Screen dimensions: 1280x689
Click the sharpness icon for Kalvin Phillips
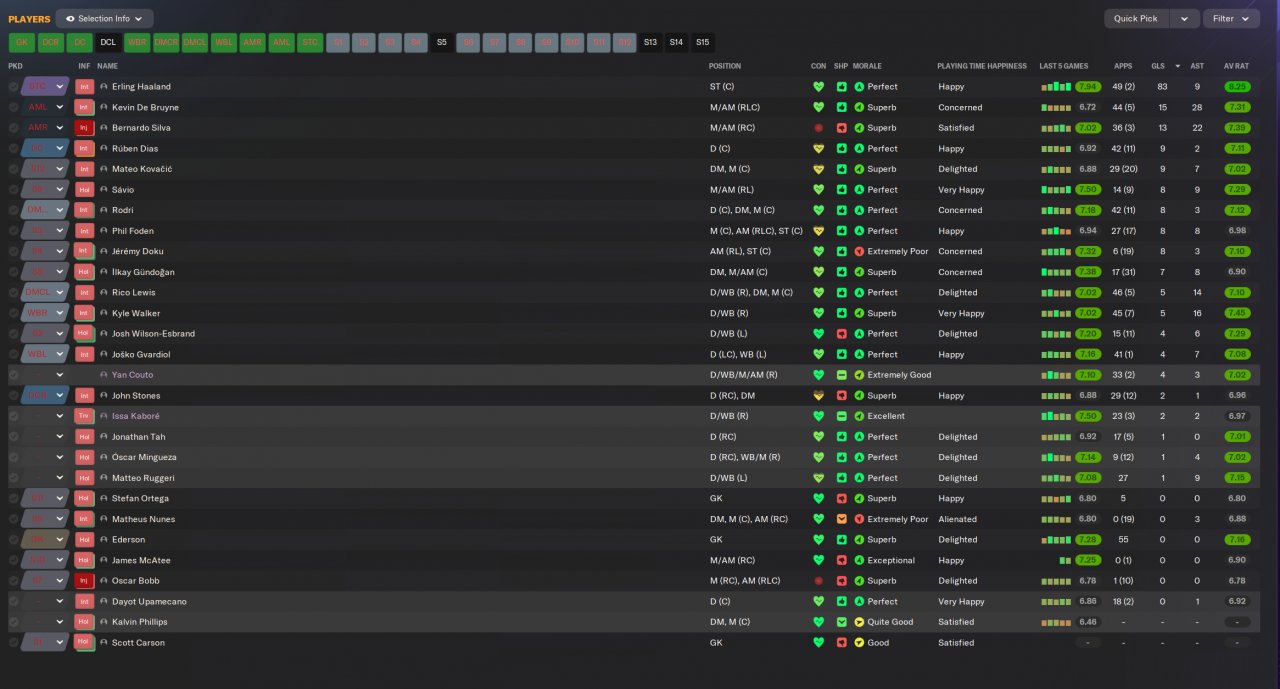coord(841,622)
